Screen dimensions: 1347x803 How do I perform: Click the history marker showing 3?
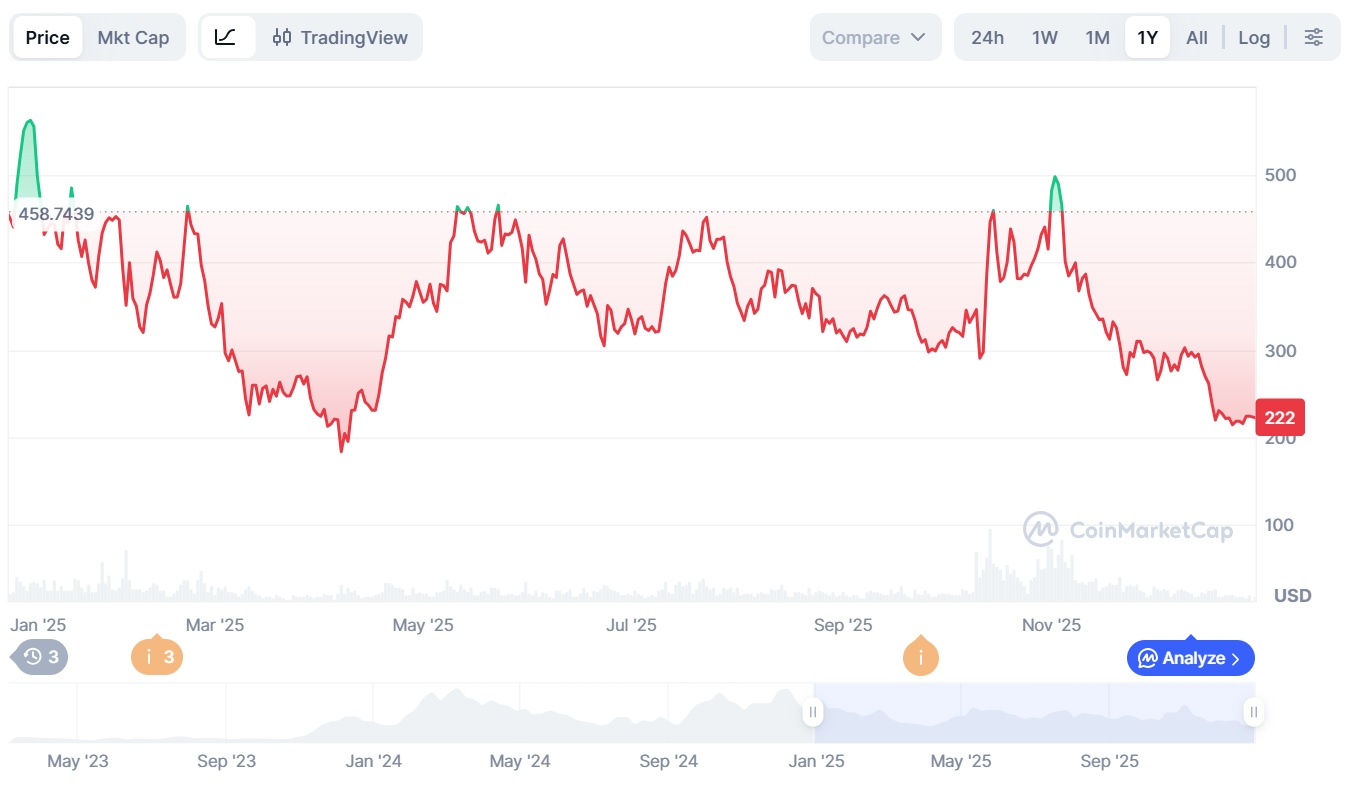click(42, 657)
